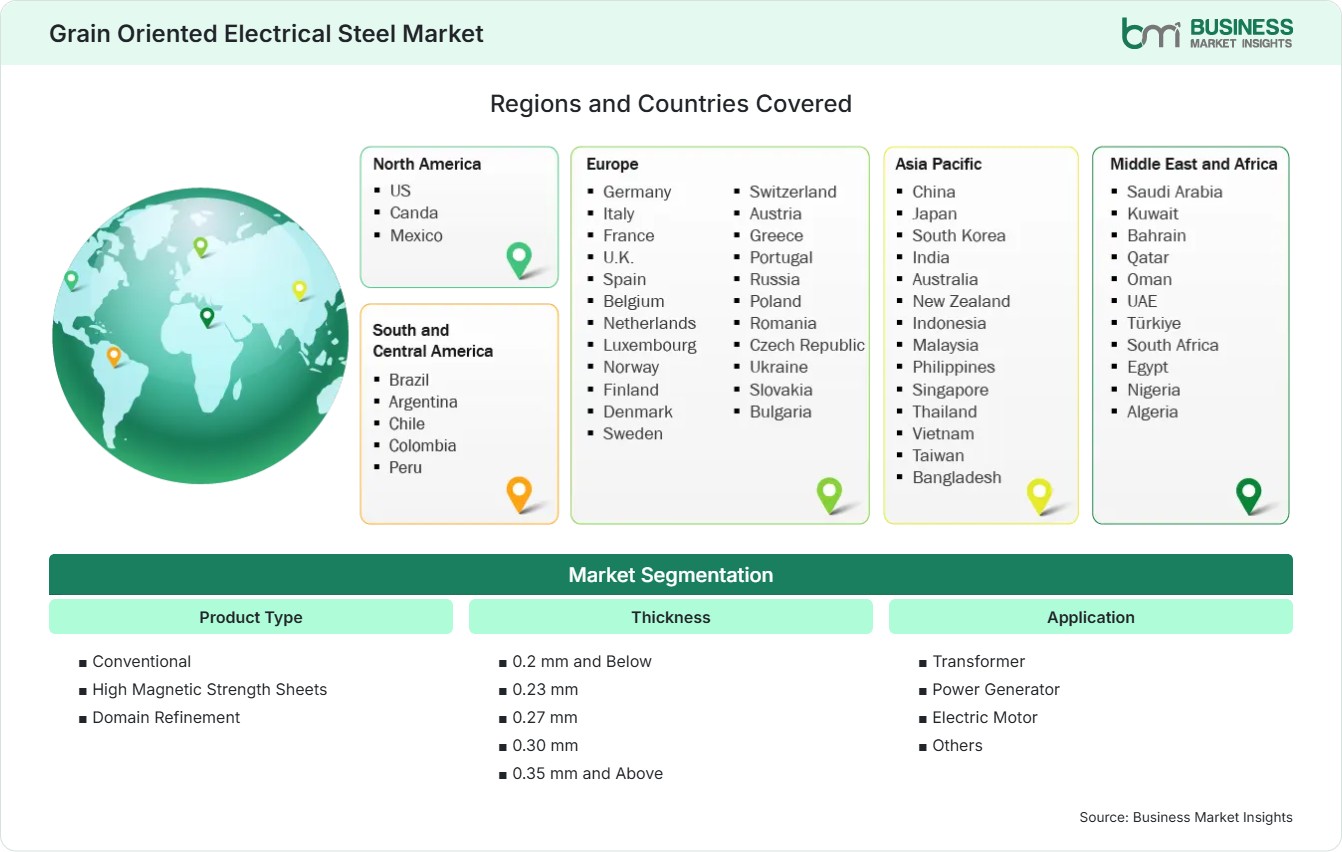Screen dimensions: 1342x852
Task: Click 'Bangladesh' in Asia Pacific list
Action: point(957,477)
